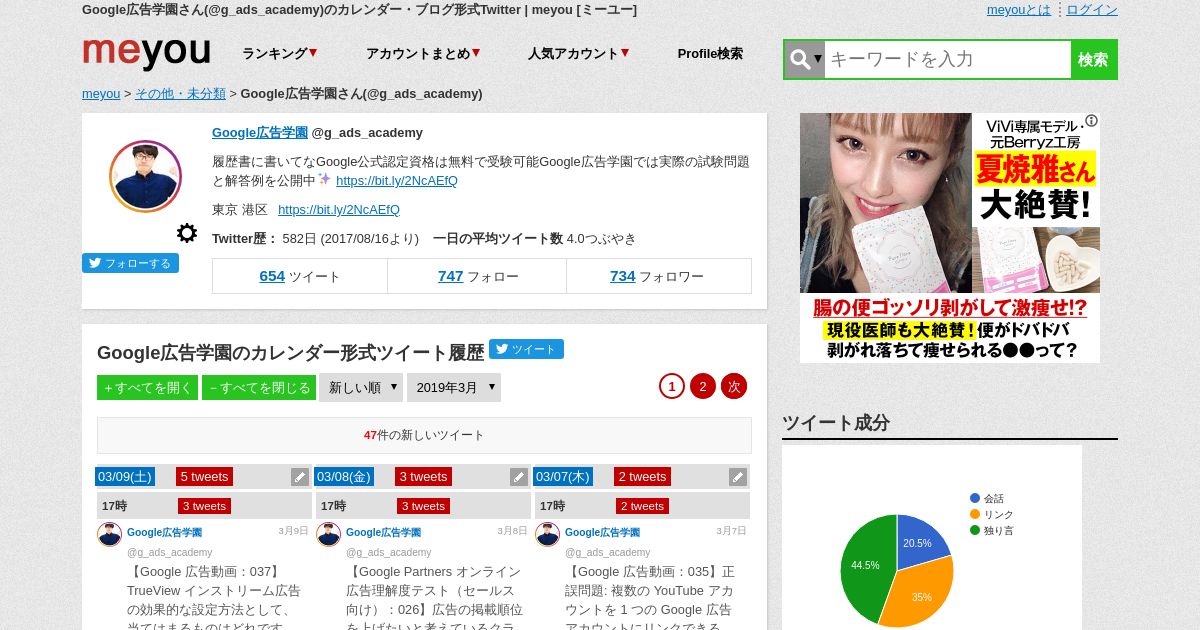Click the 5 tweets badge

click(205, 476)
